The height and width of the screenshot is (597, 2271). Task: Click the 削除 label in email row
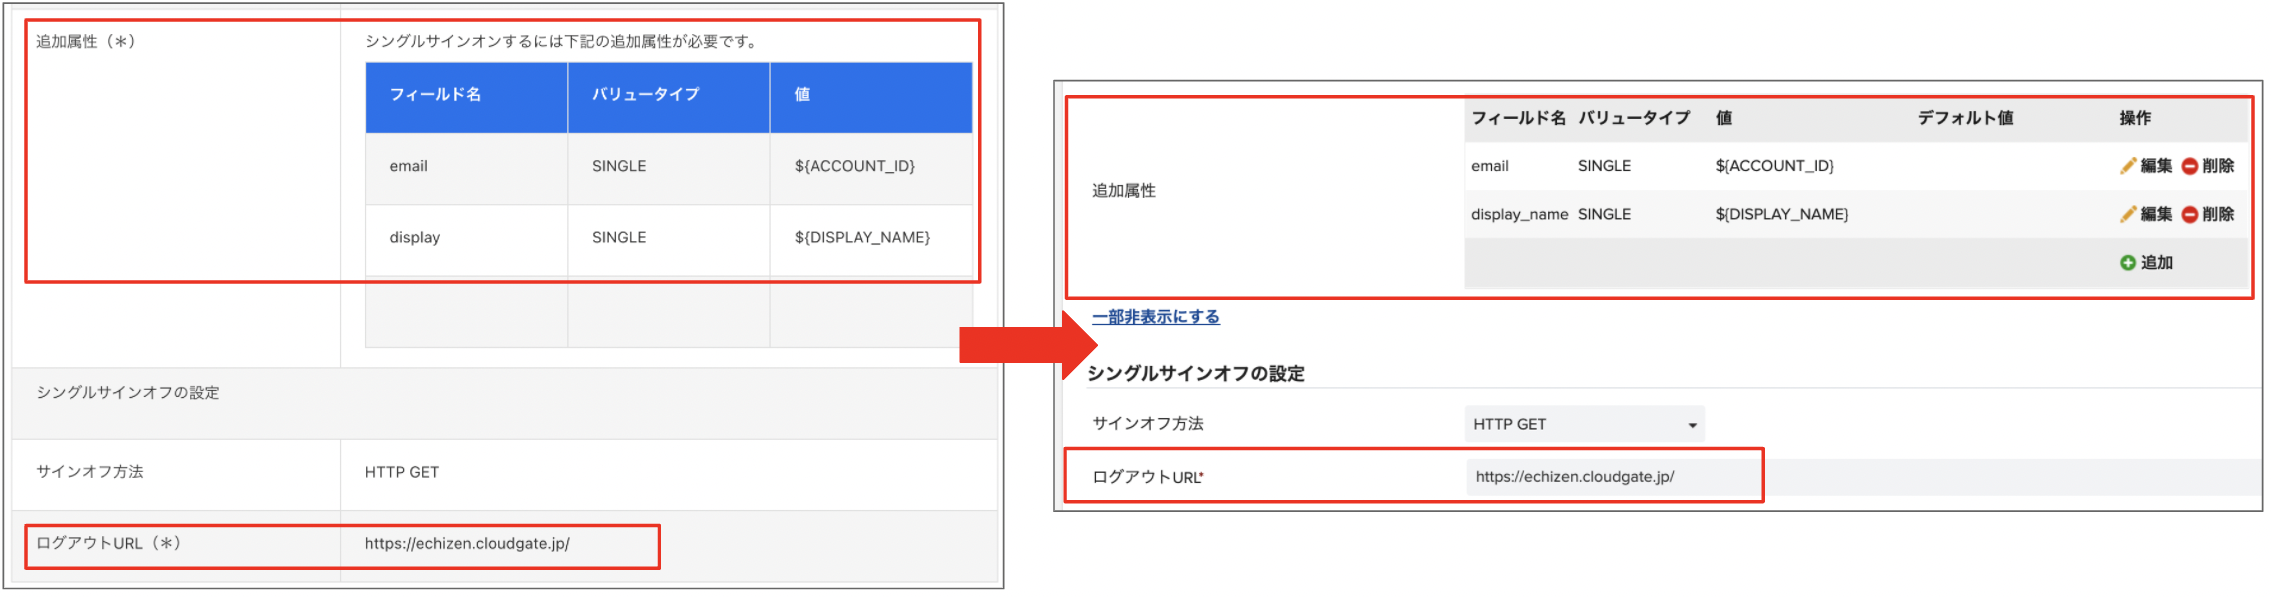(x=2218, y=166)
